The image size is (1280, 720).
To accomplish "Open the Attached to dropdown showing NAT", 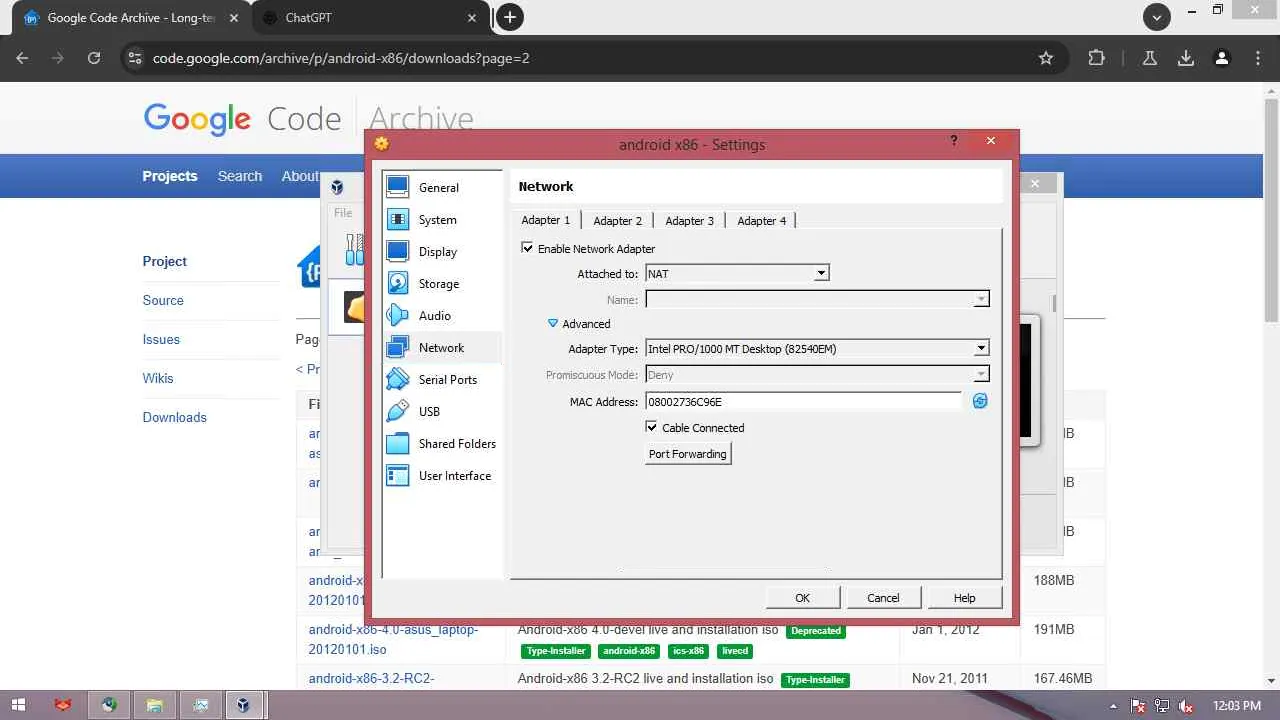I will pos(737,273).
